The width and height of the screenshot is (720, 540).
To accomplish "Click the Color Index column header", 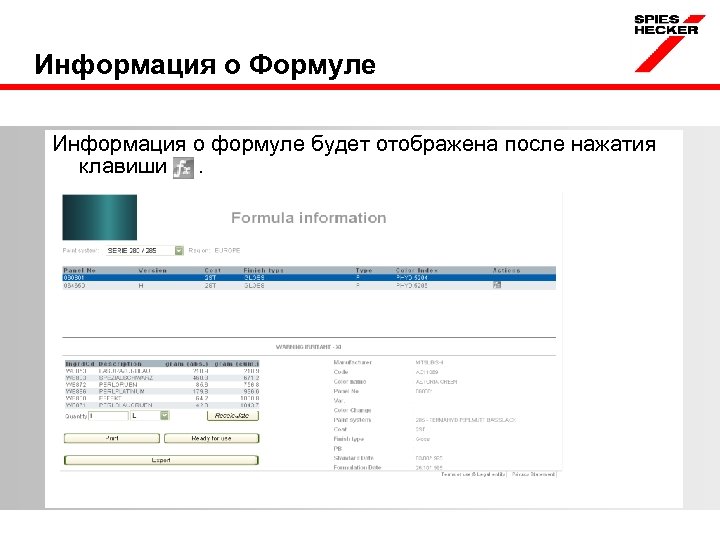I will tap(417, 270).
